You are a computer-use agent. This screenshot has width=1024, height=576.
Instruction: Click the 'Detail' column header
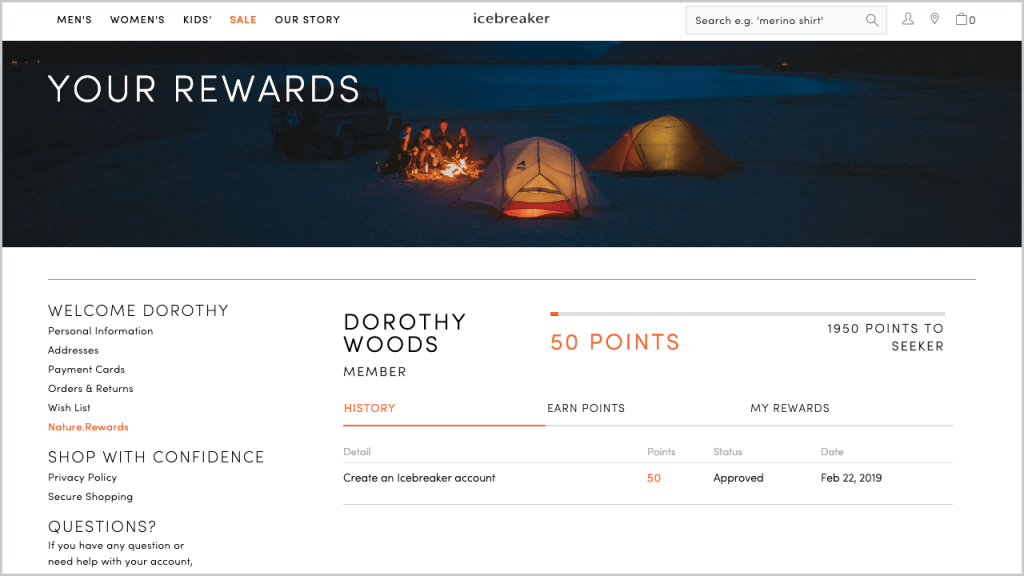[x=357, y=452]
